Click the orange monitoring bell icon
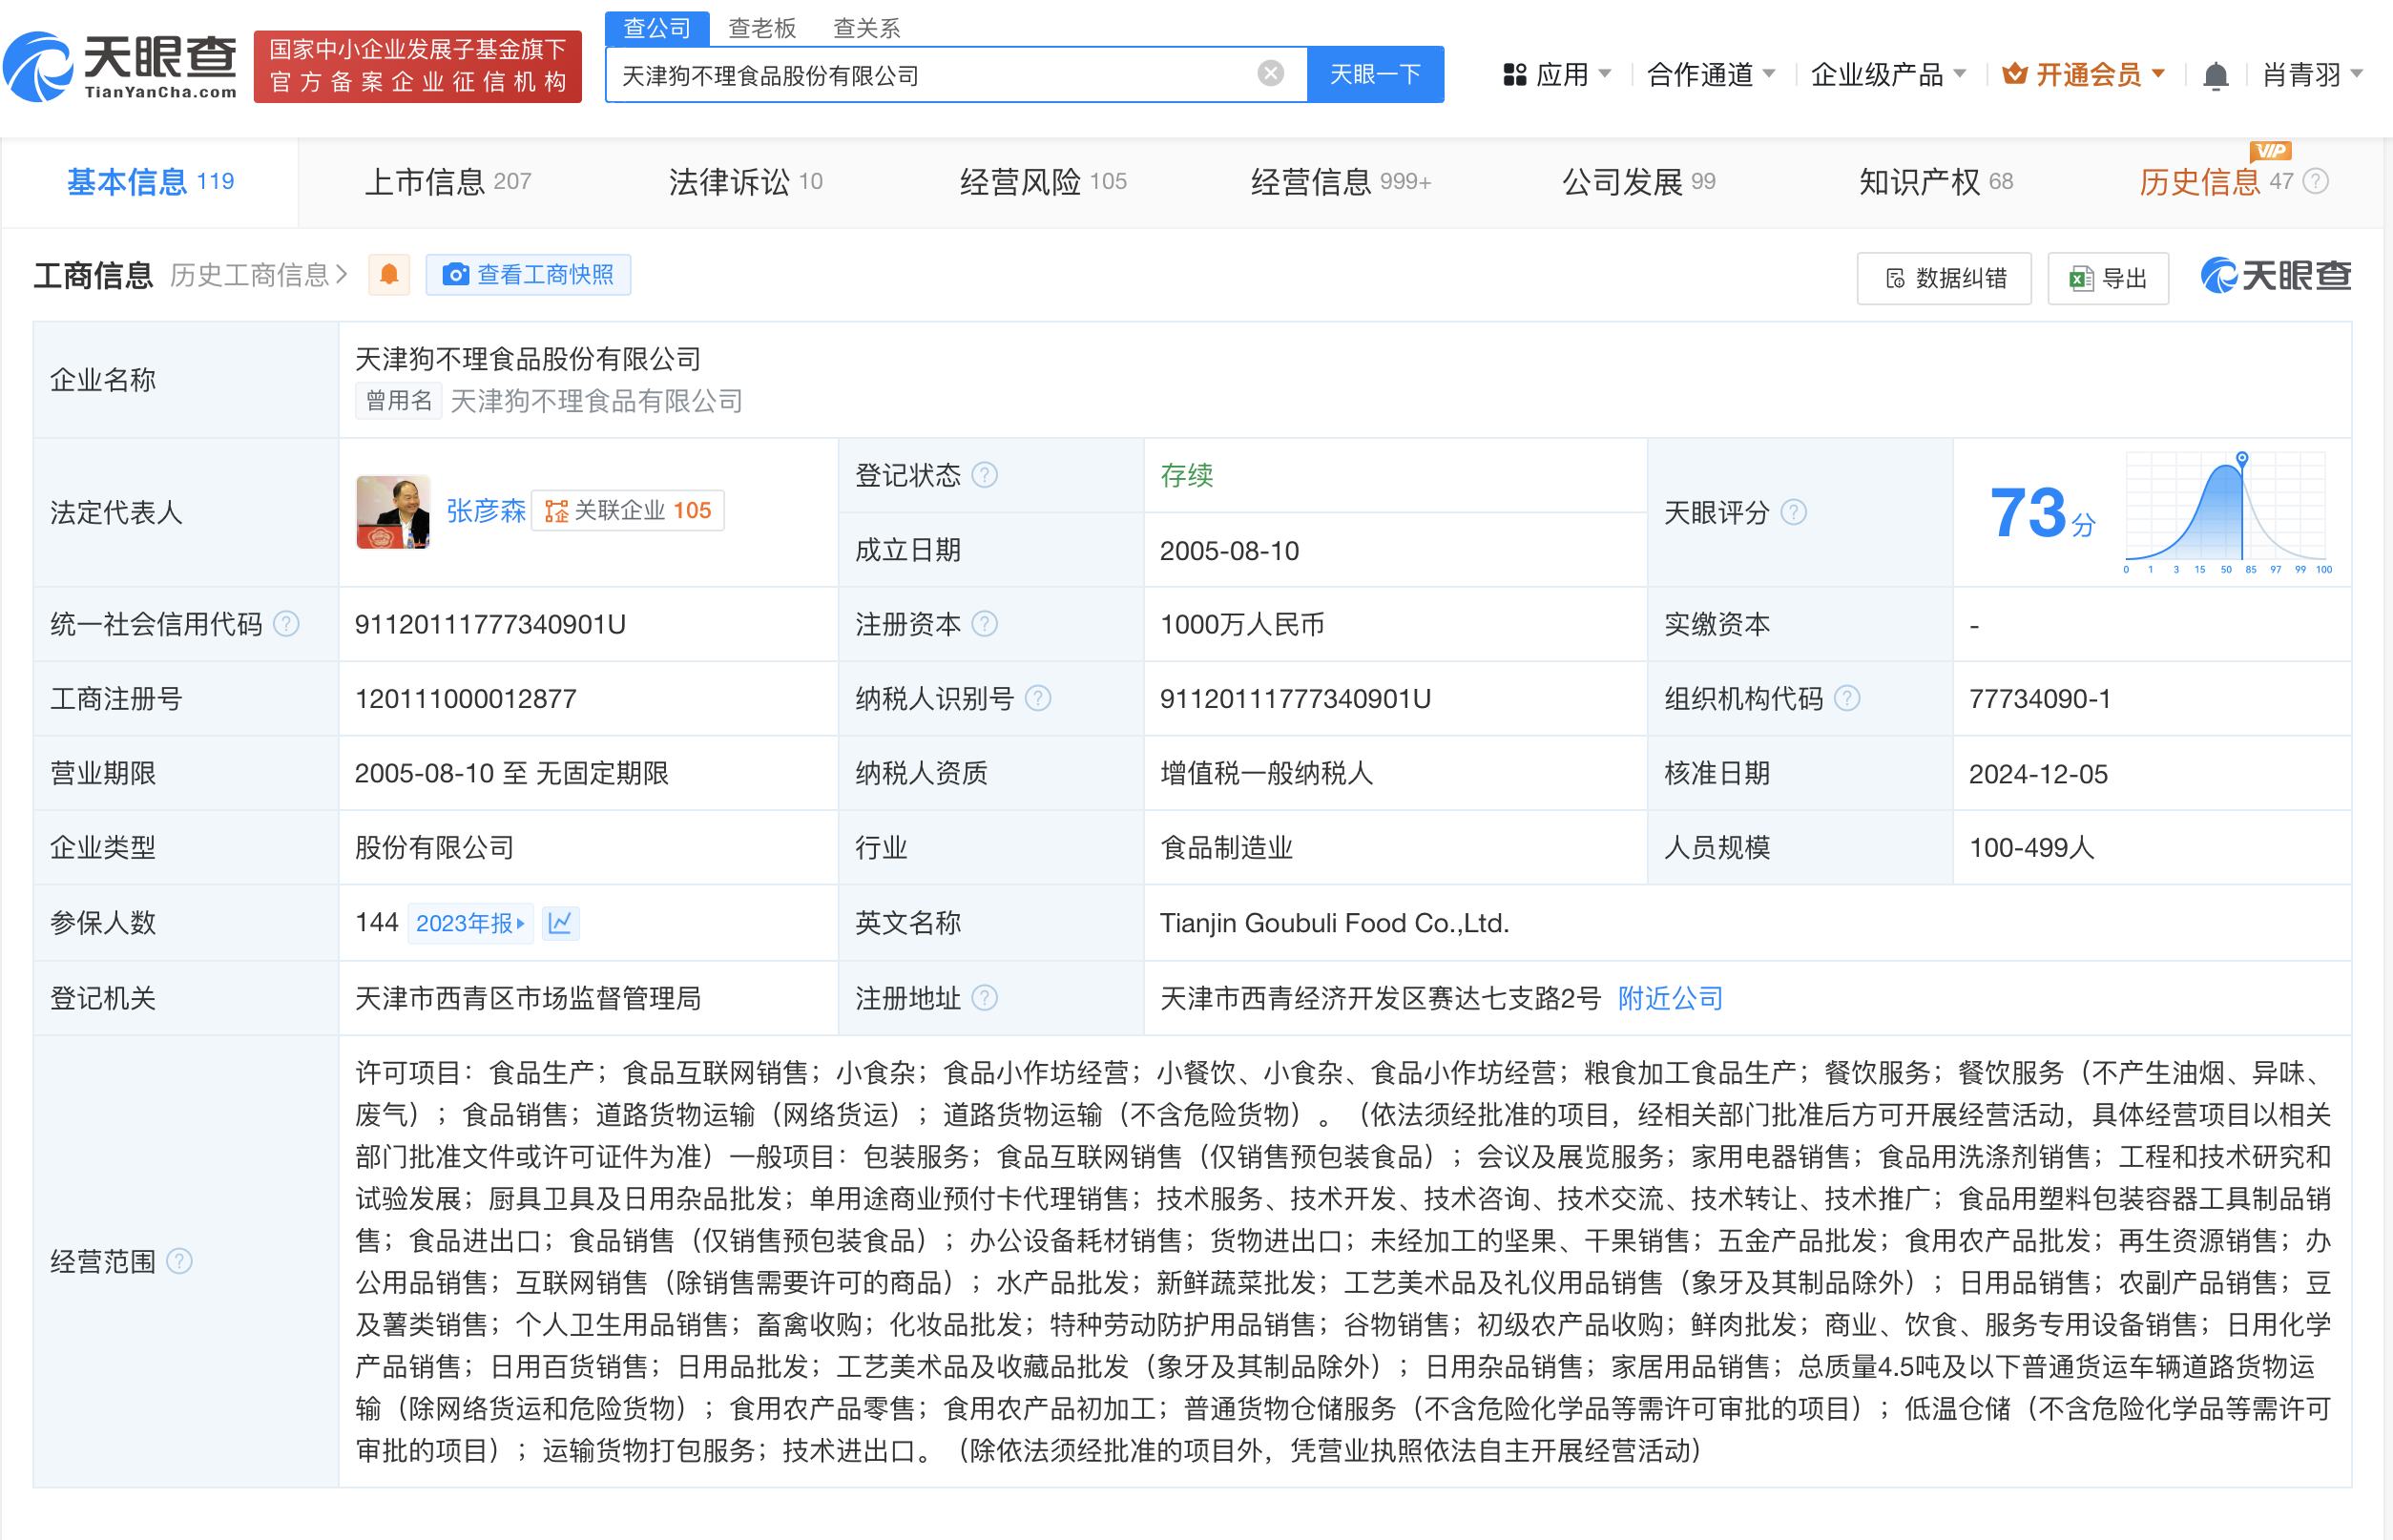Screen dimensions: 2393x1540 point(389,274)
